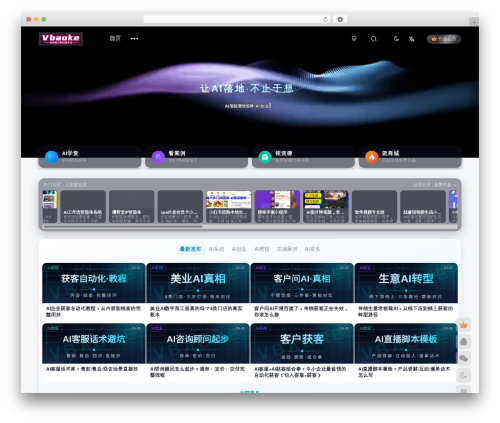Open the purple mini-program carousel thumbnail
Viewport: 500px width, 423px height.
click(x=277, y=199)
